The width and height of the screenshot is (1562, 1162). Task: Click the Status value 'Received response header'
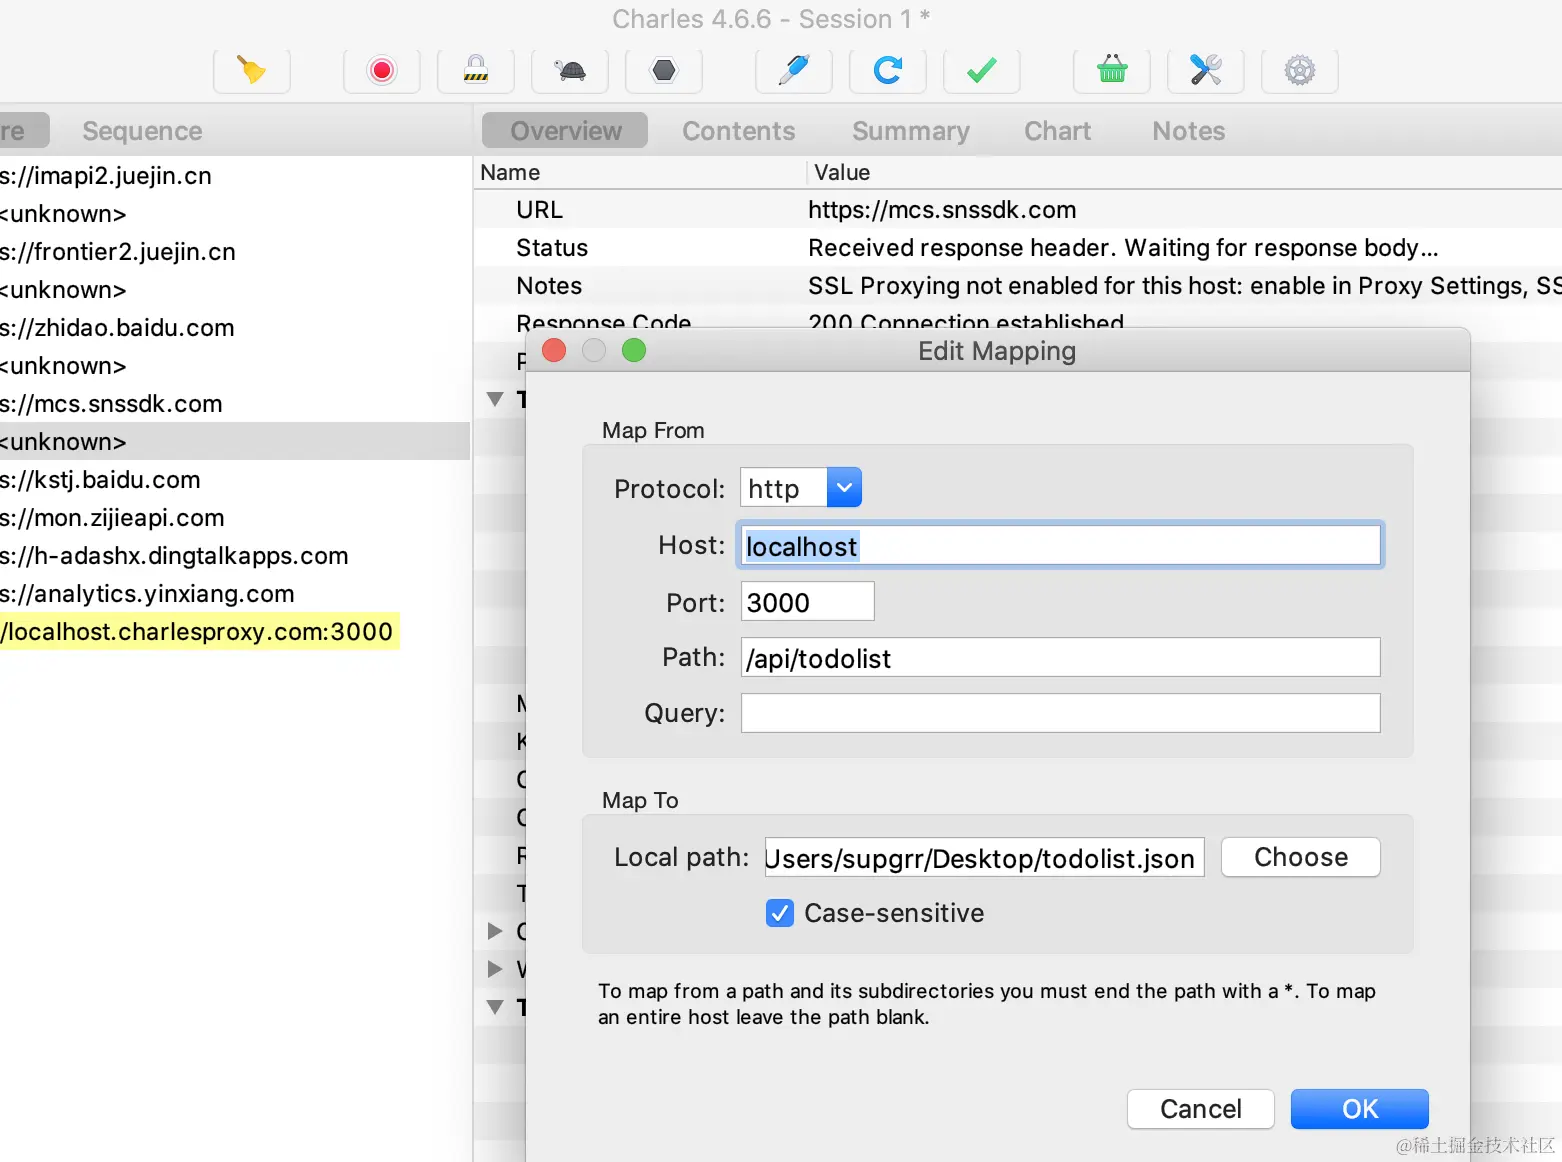pos(1123,248)
